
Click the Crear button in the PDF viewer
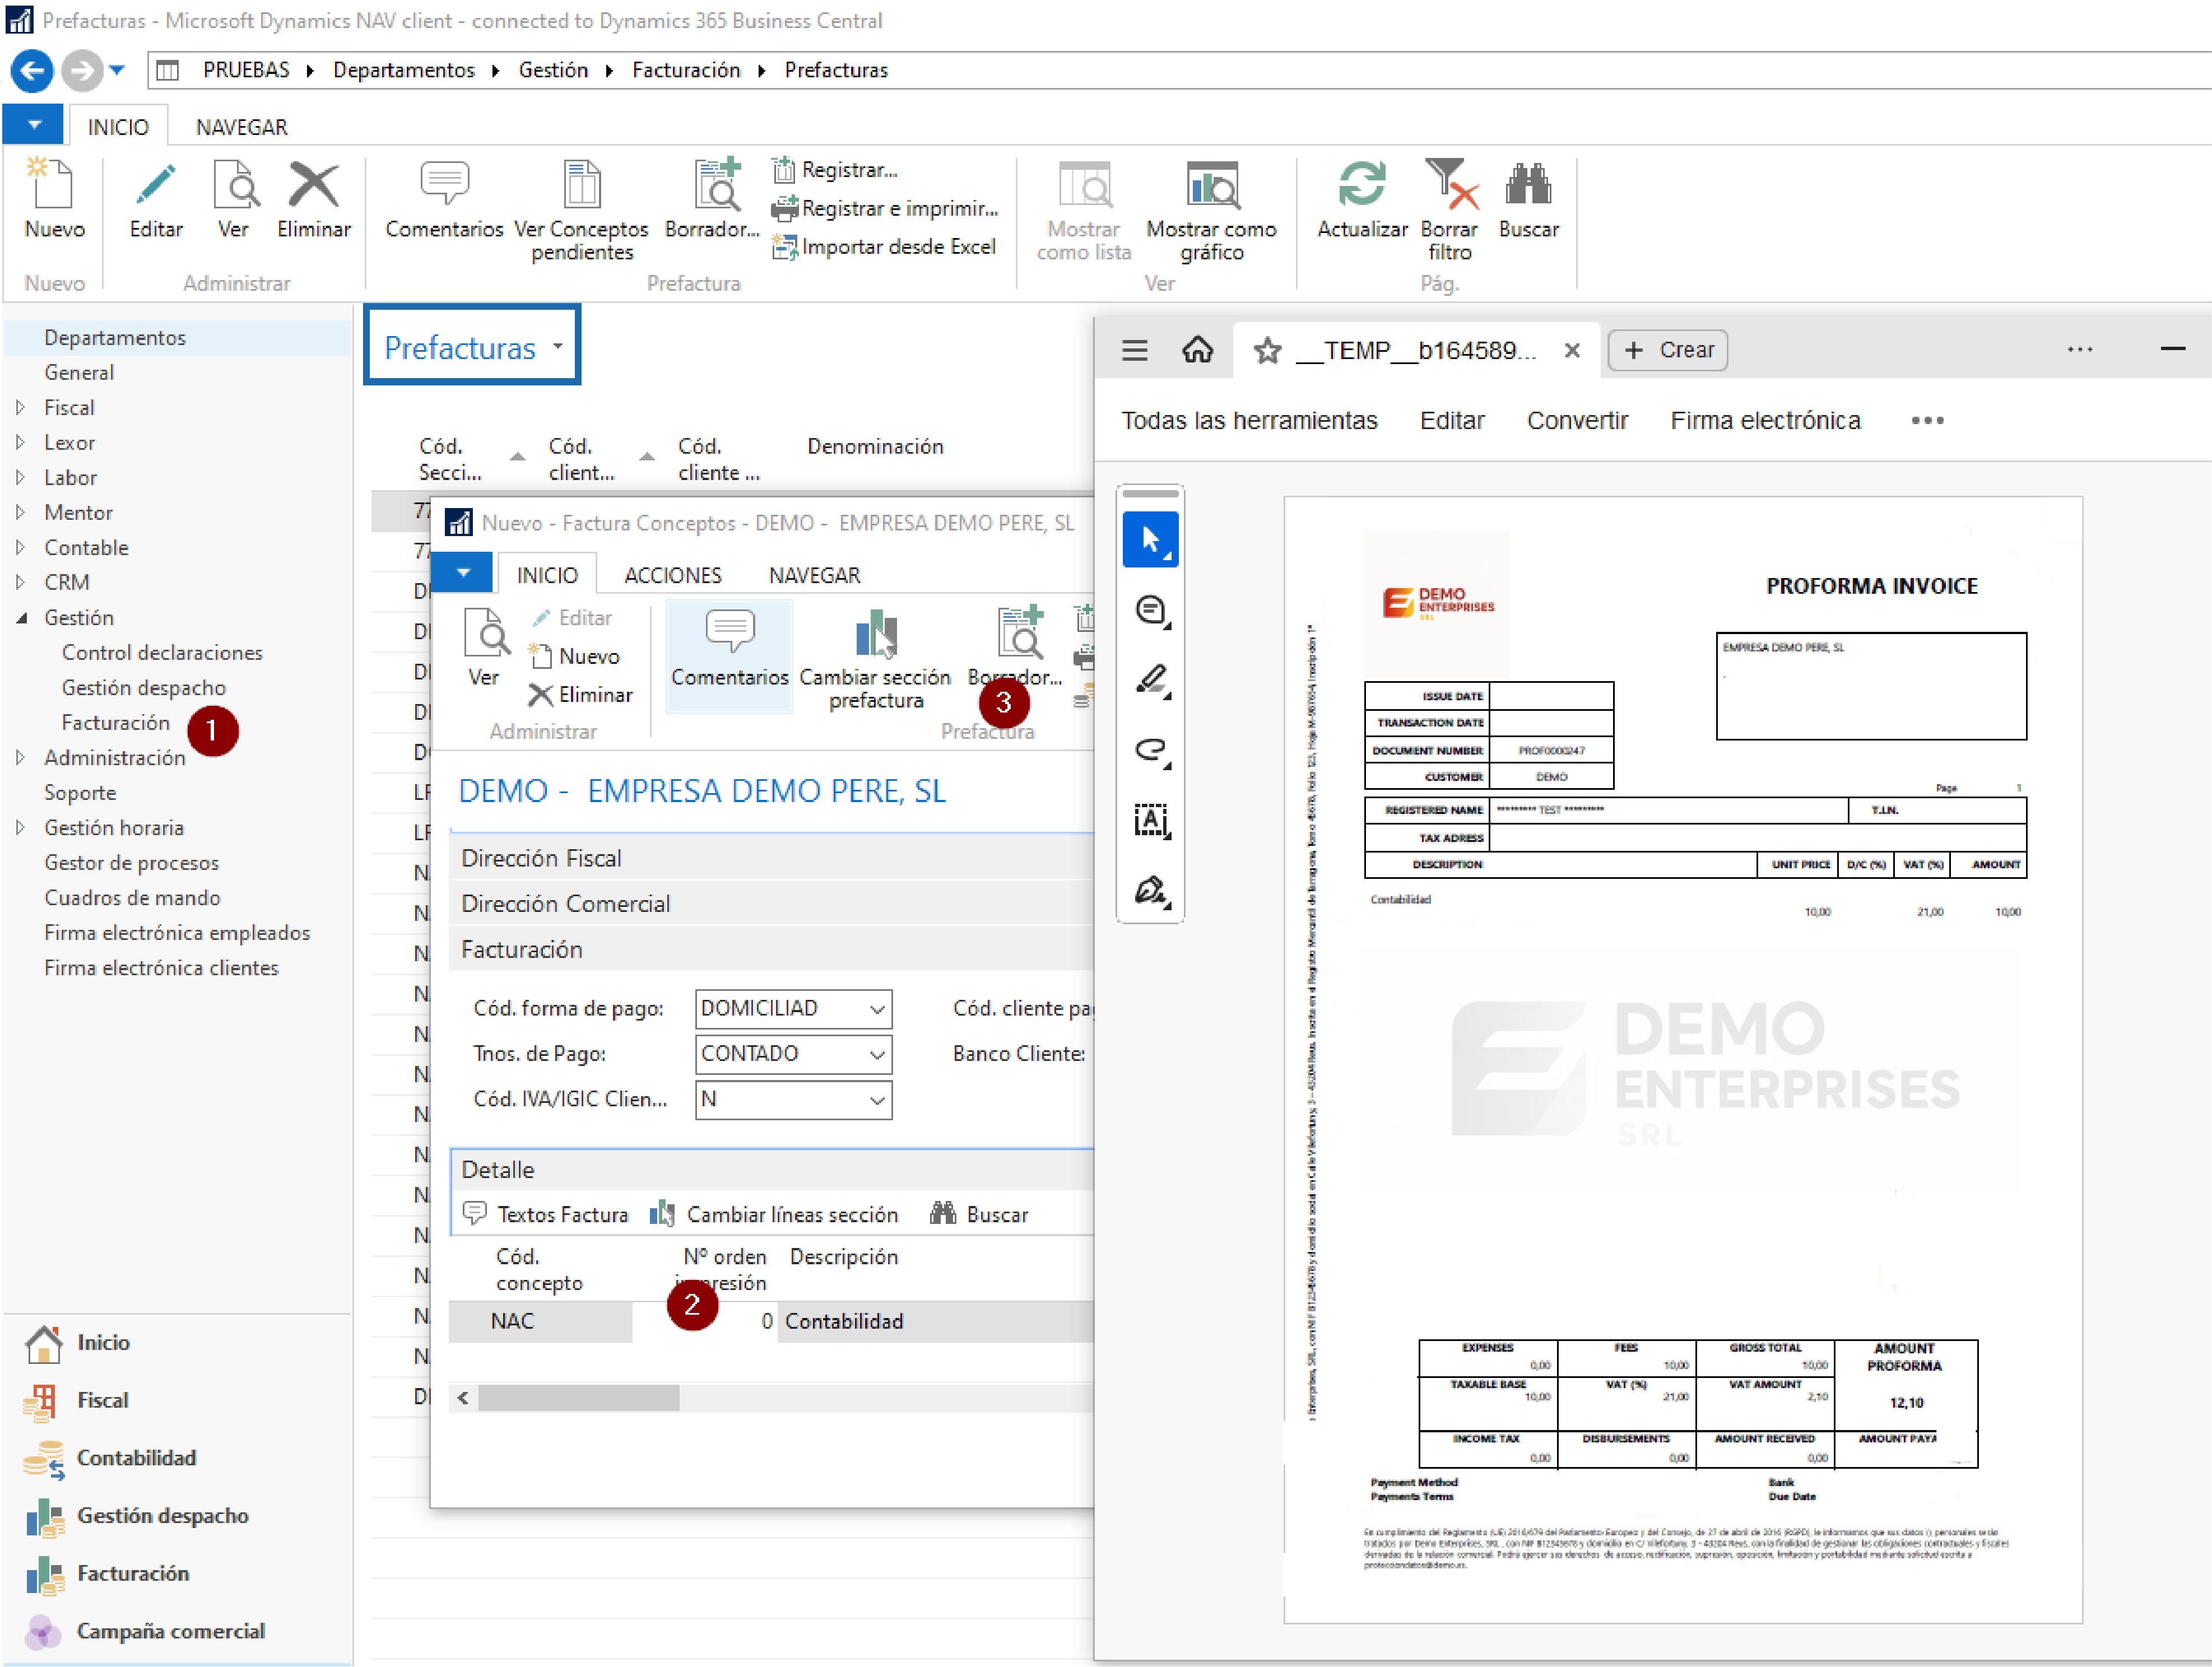point(1668,350)
